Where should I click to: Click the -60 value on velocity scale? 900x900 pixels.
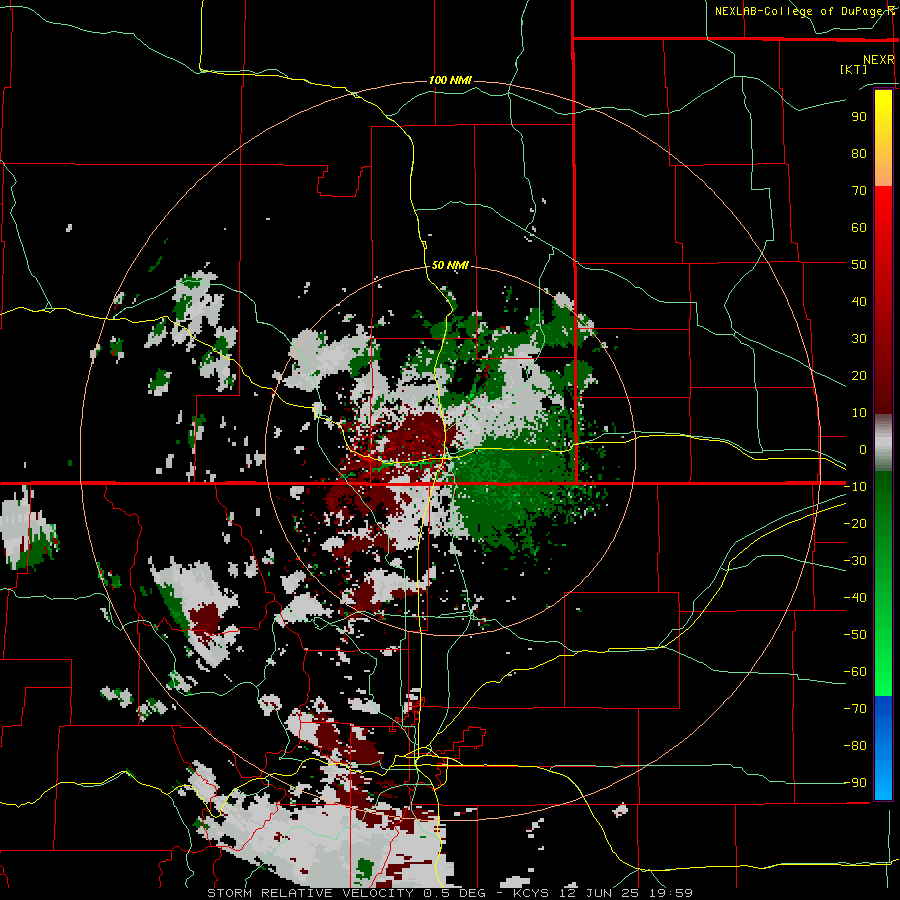(856, 672)
